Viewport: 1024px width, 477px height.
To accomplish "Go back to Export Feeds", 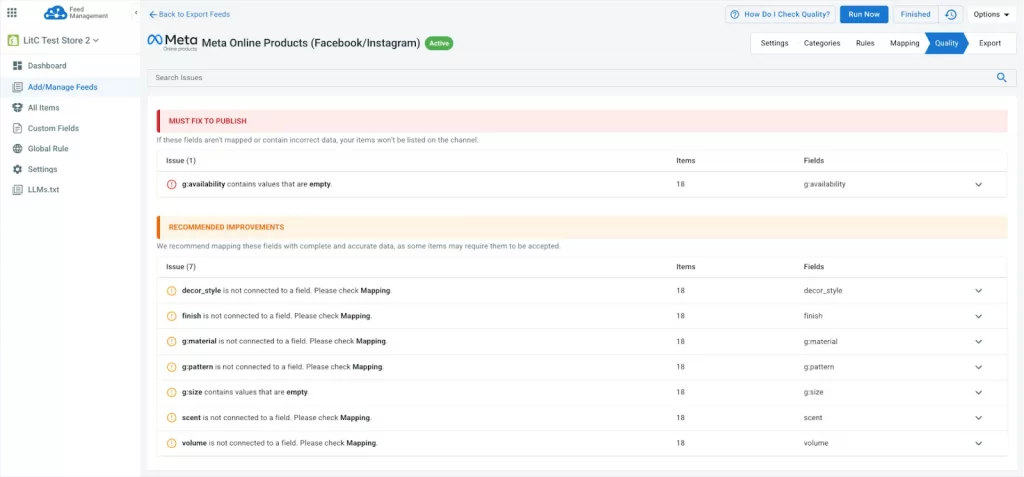I will coord(189,14).
